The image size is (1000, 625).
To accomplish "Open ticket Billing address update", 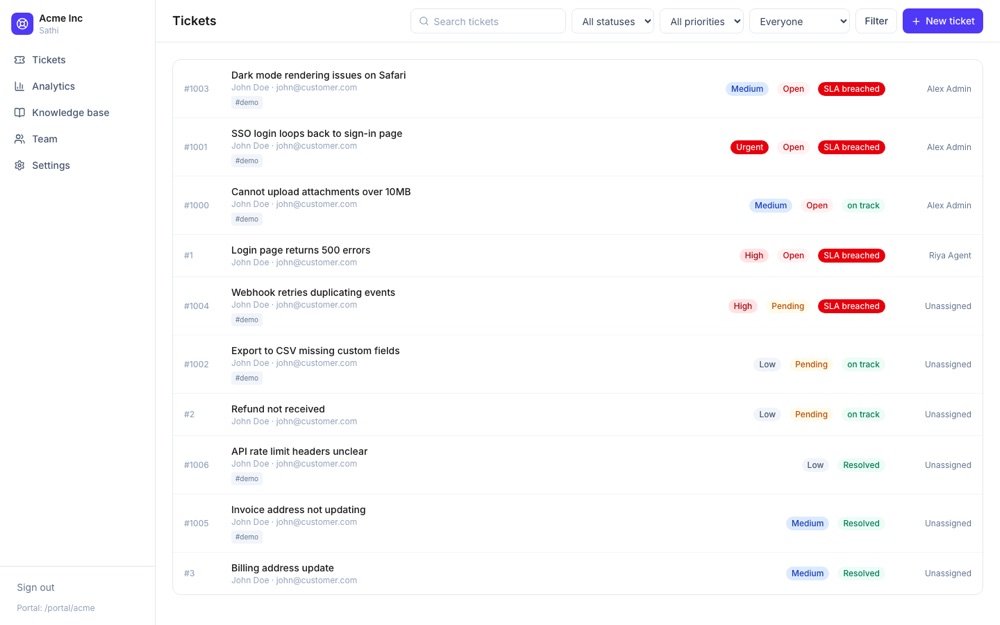I will 283,568.
